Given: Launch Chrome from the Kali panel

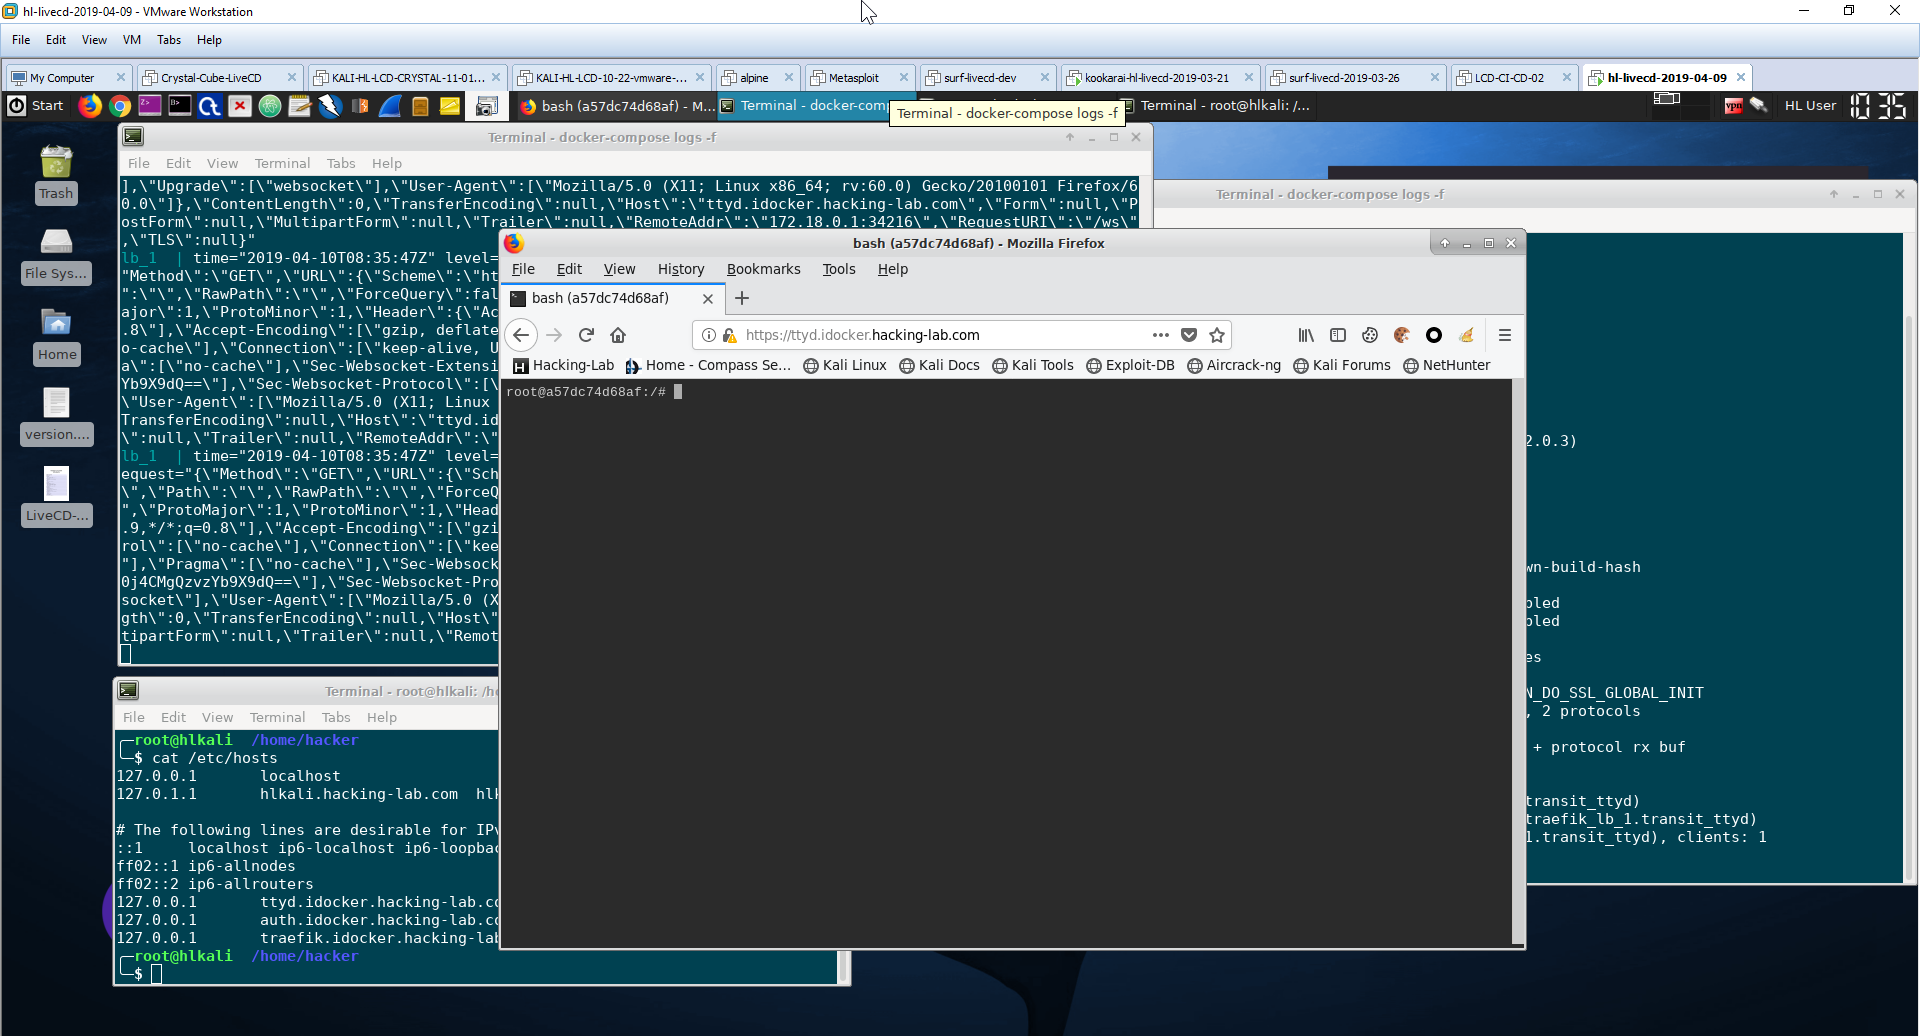Looking at the screenshot, I should (x=120, y=105).
